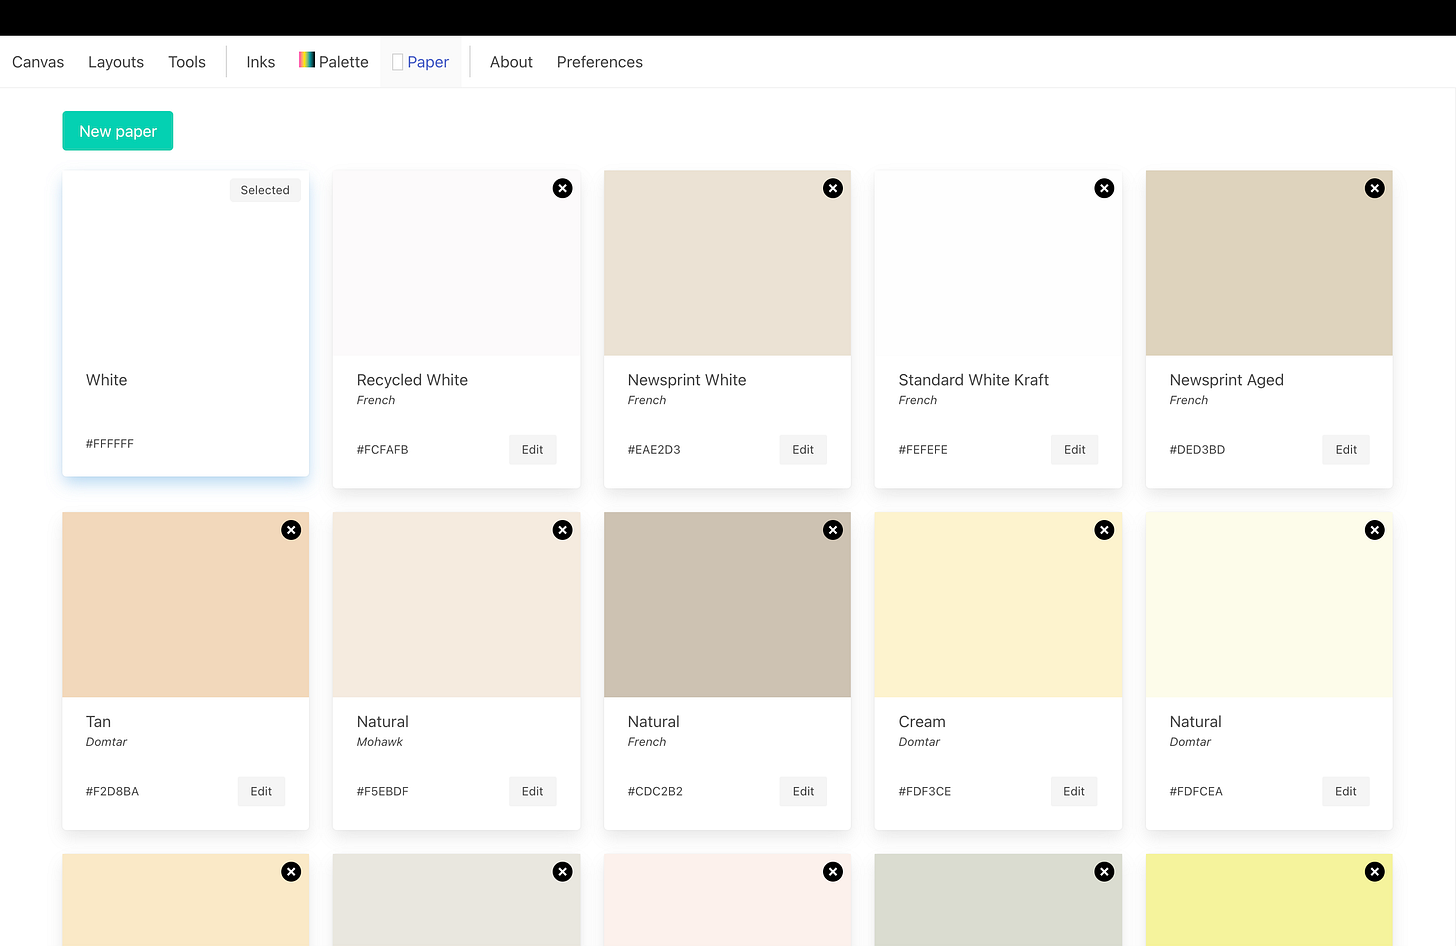The height and width of the screenshot is (947, 1456).
Task: Remove the Newsprint Aged paper
Action: point(1375,188)
